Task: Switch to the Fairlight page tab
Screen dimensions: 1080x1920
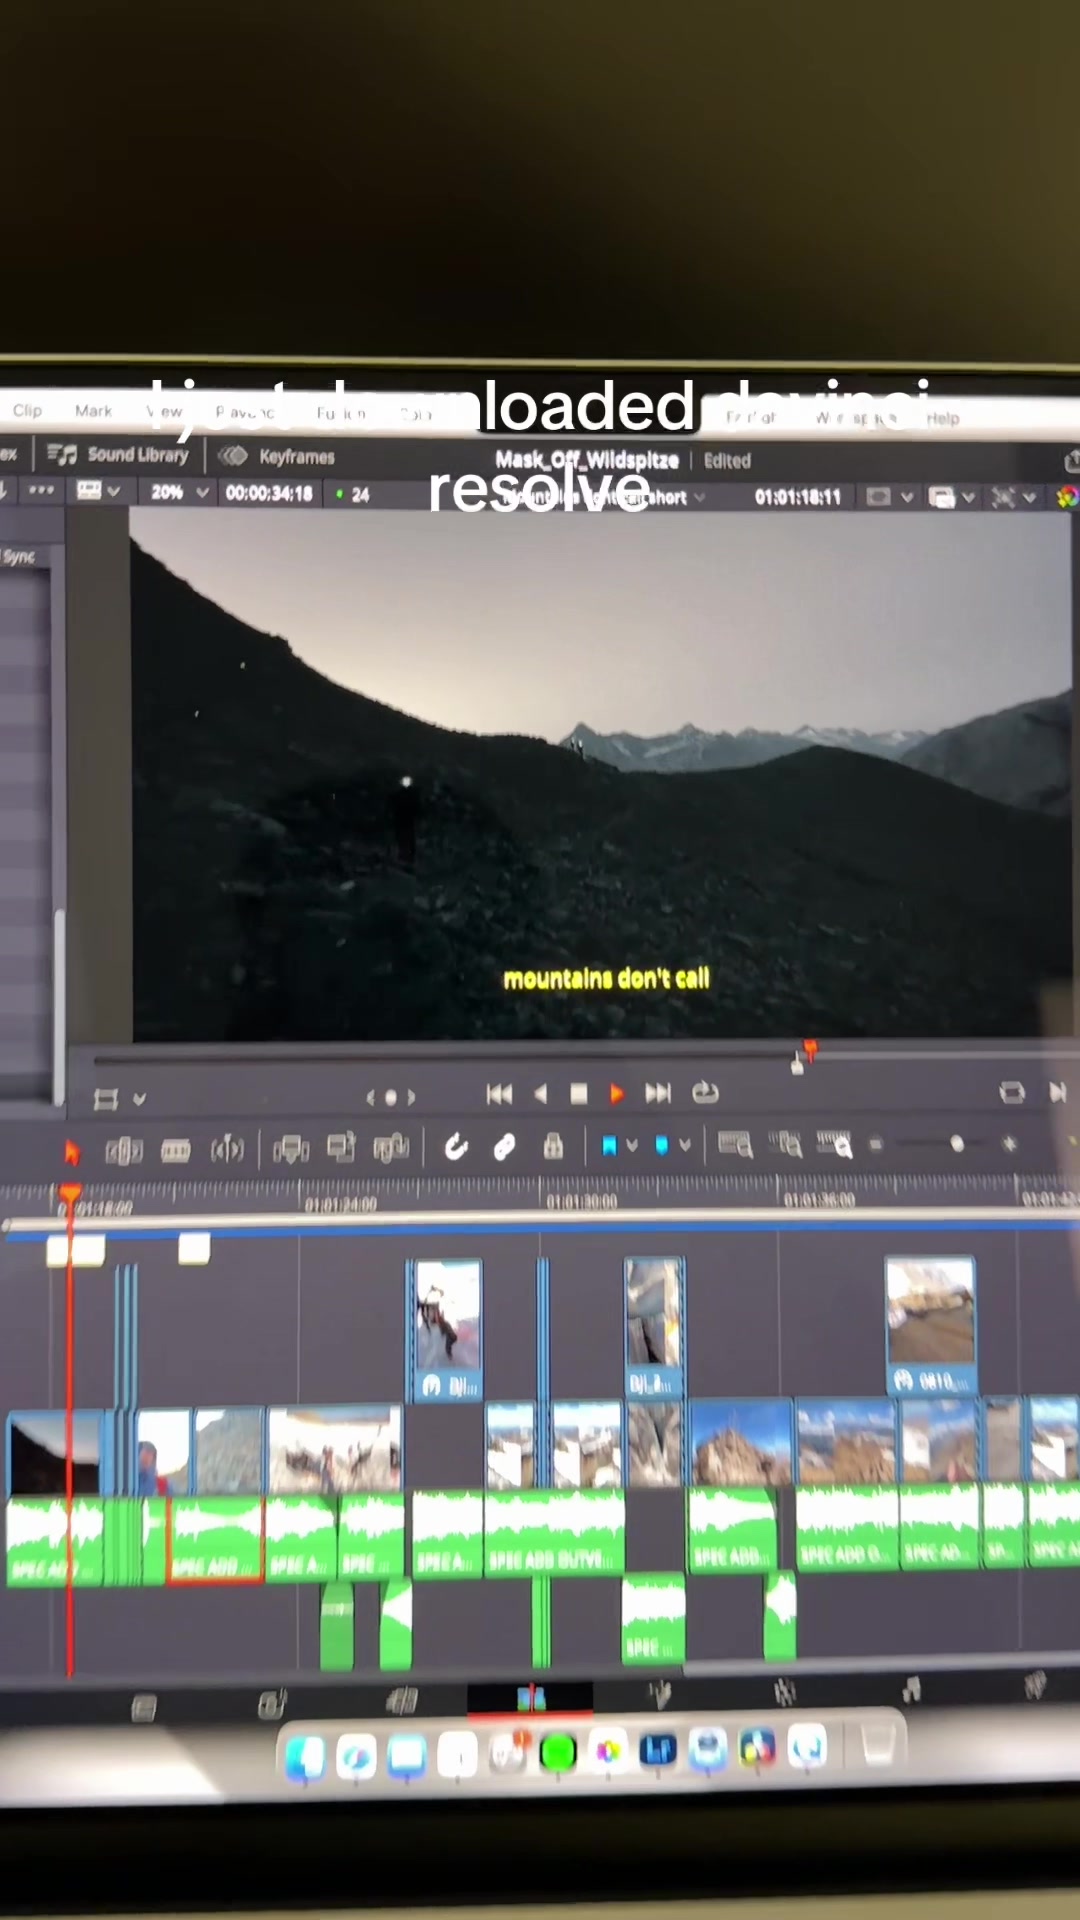Action: pos(911,1690)
